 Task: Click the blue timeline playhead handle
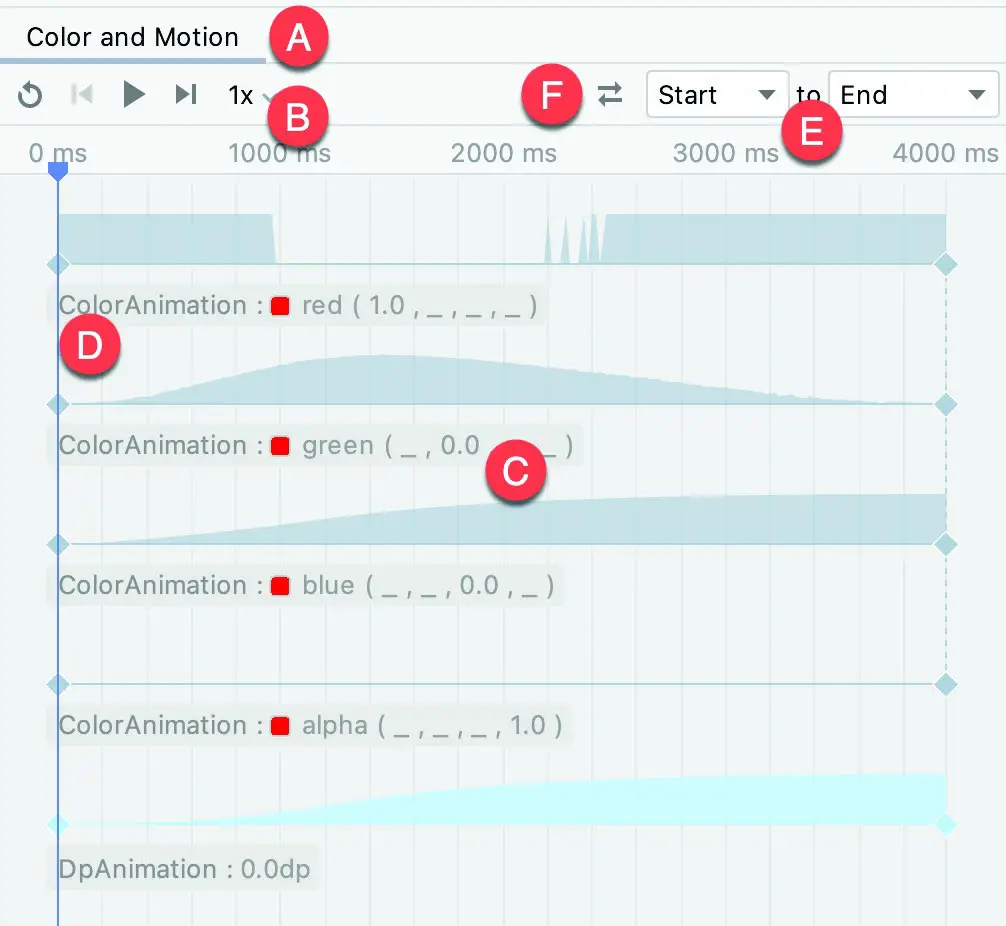[x=58, y=171]
